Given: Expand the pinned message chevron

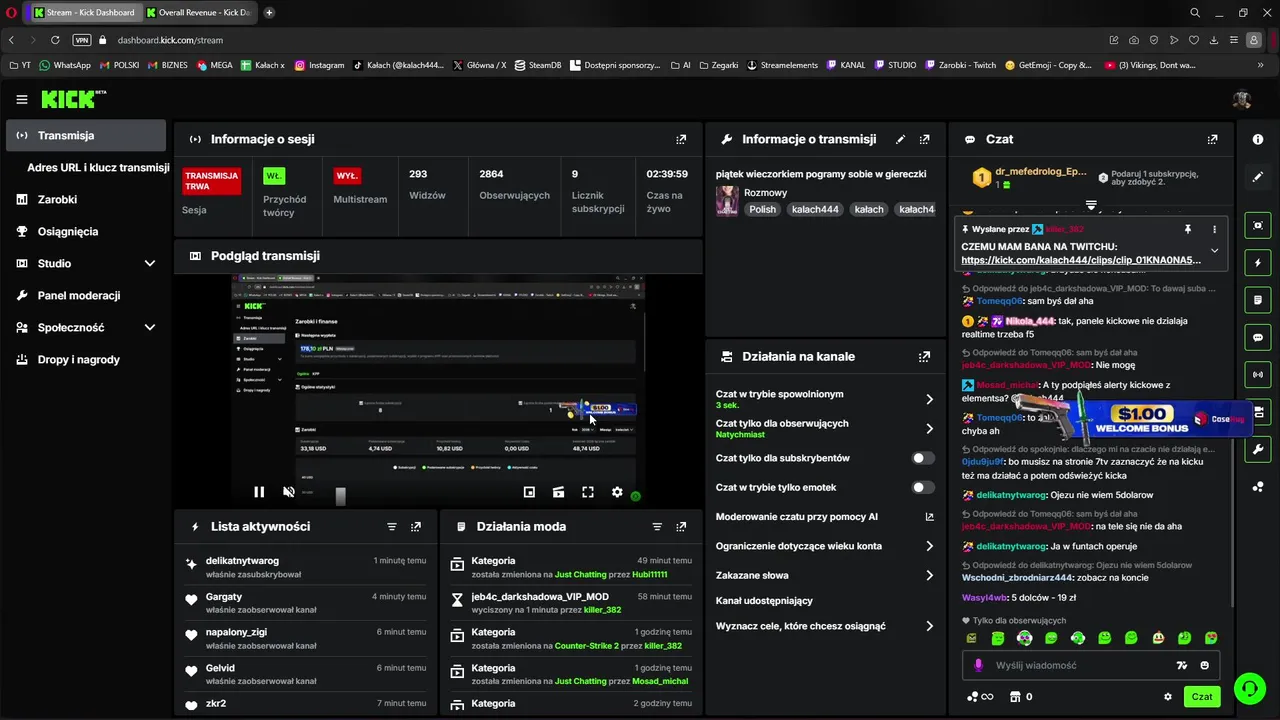Looking at the screenshot, I should coord(1215,251).
